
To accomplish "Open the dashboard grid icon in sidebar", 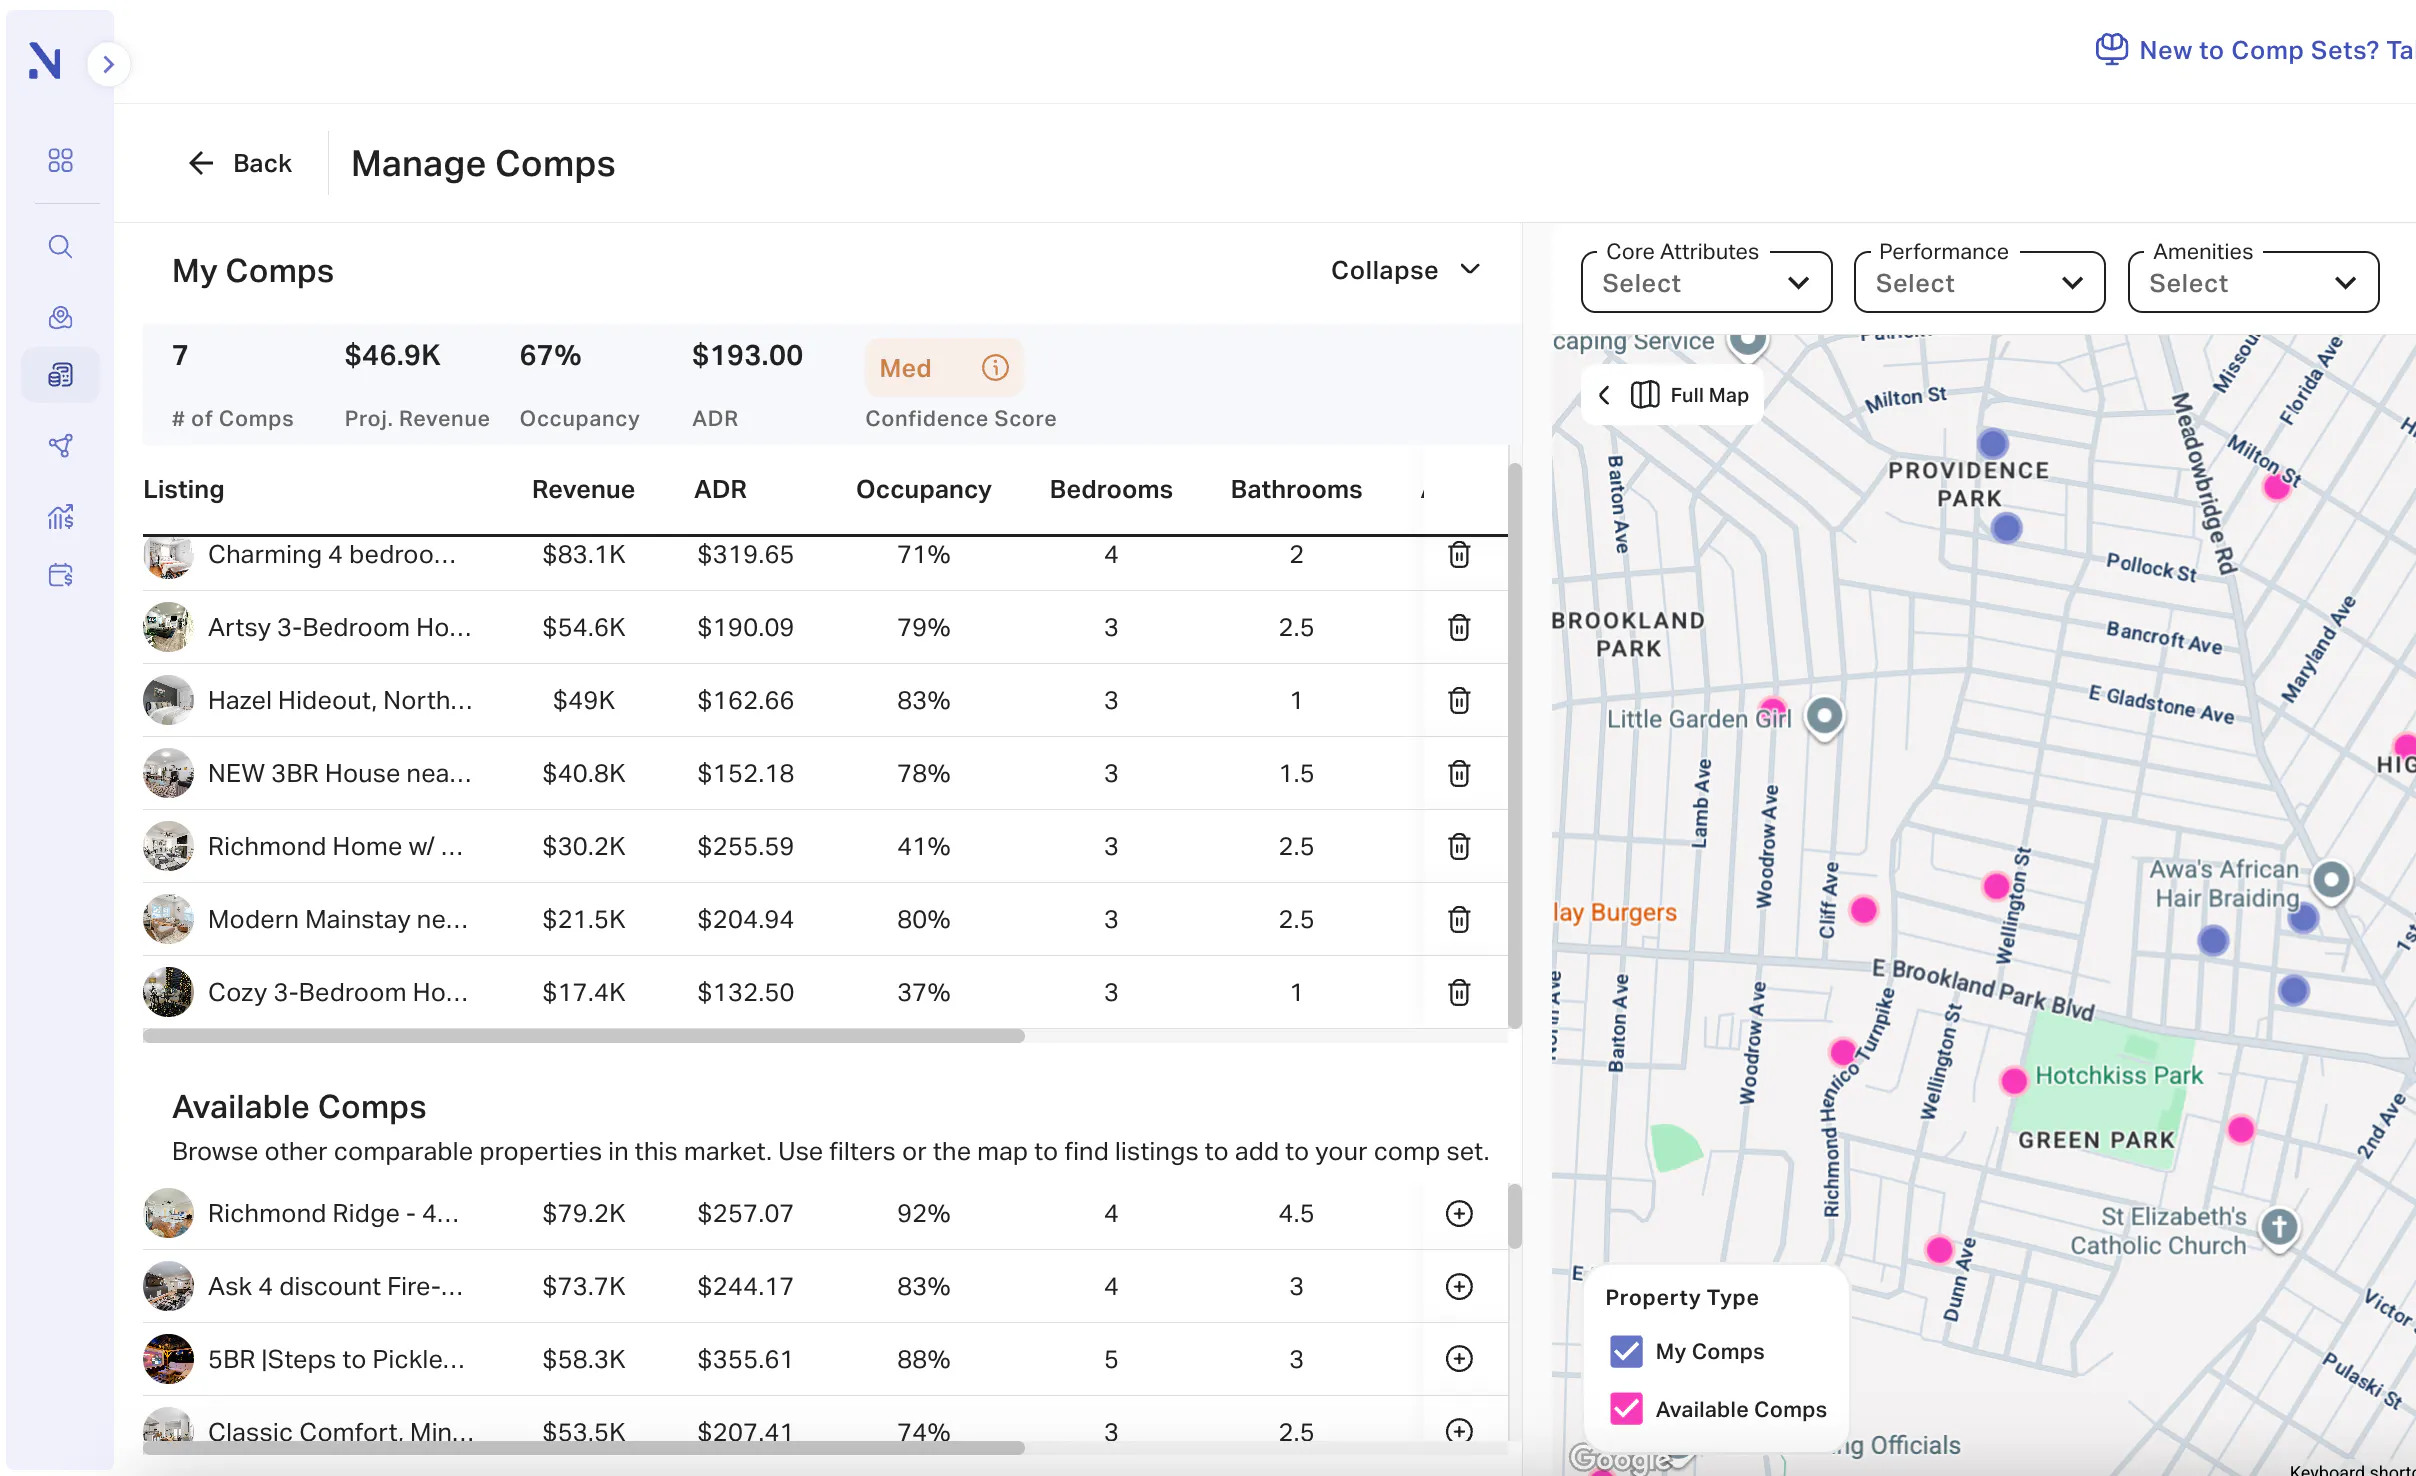I will click(60, 160).
